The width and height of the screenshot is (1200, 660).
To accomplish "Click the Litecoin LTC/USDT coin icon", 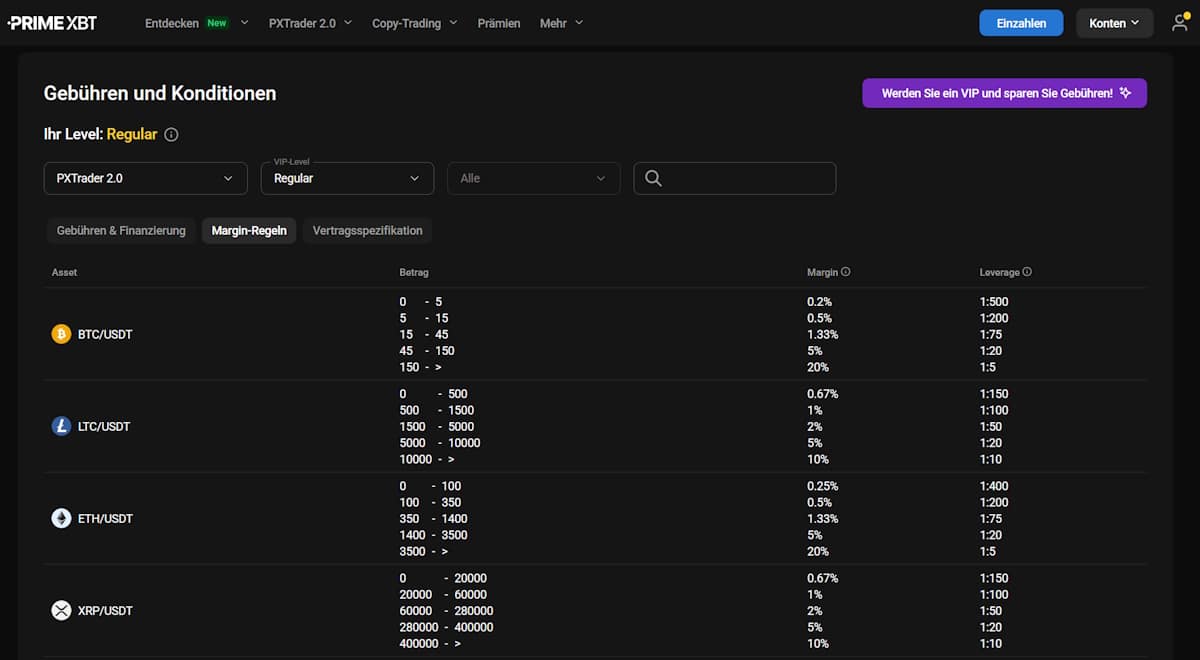I will tap(61, 426).
